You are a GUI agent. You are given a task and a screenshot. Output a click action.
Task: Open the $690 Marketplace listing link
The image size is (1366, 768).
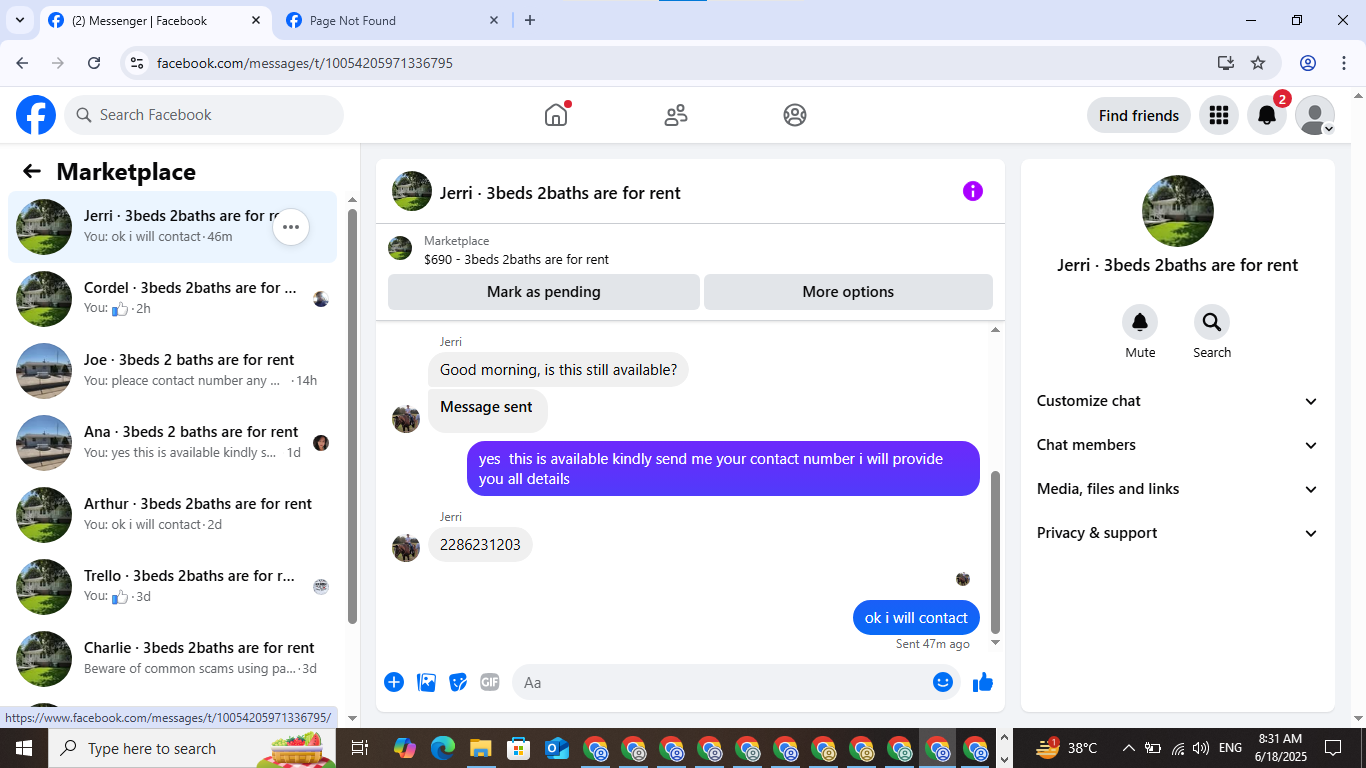[516, 259]
